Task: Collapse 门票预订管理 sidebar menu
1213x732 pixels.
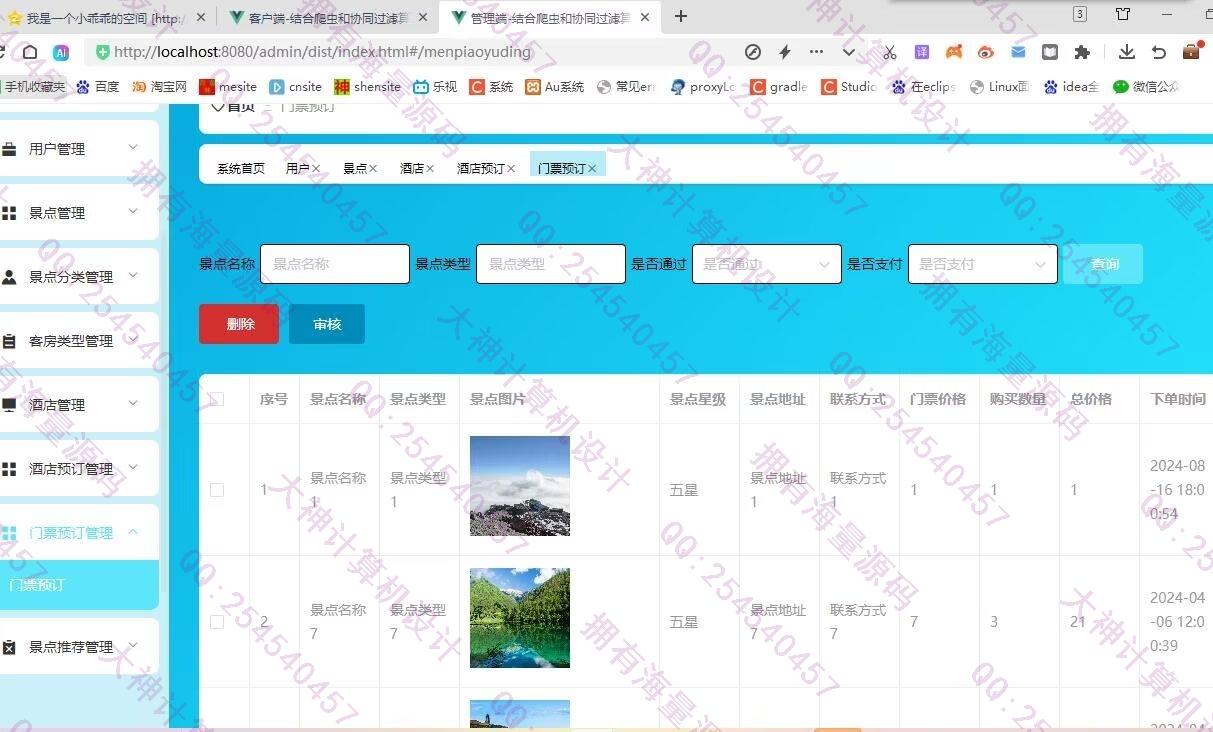Action: [78, 532]
